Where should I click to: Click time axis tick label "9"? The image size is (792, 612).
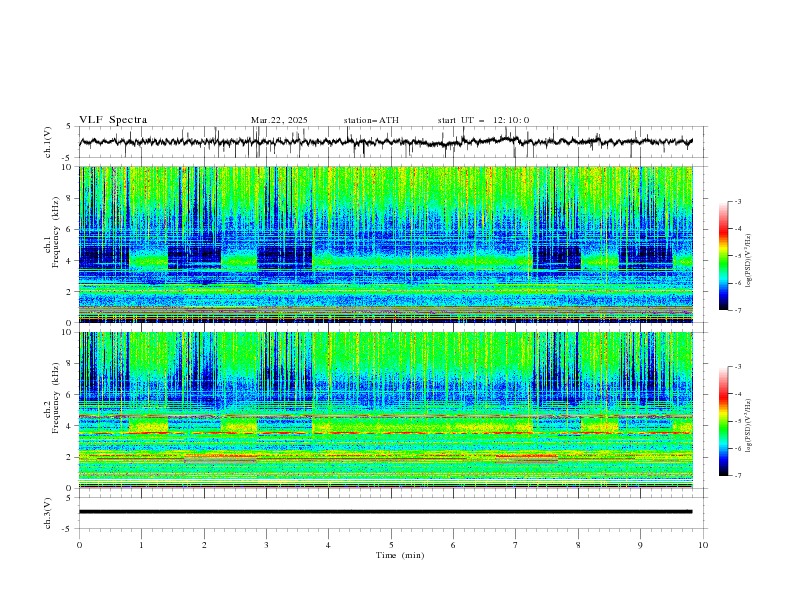coord(640,545)
